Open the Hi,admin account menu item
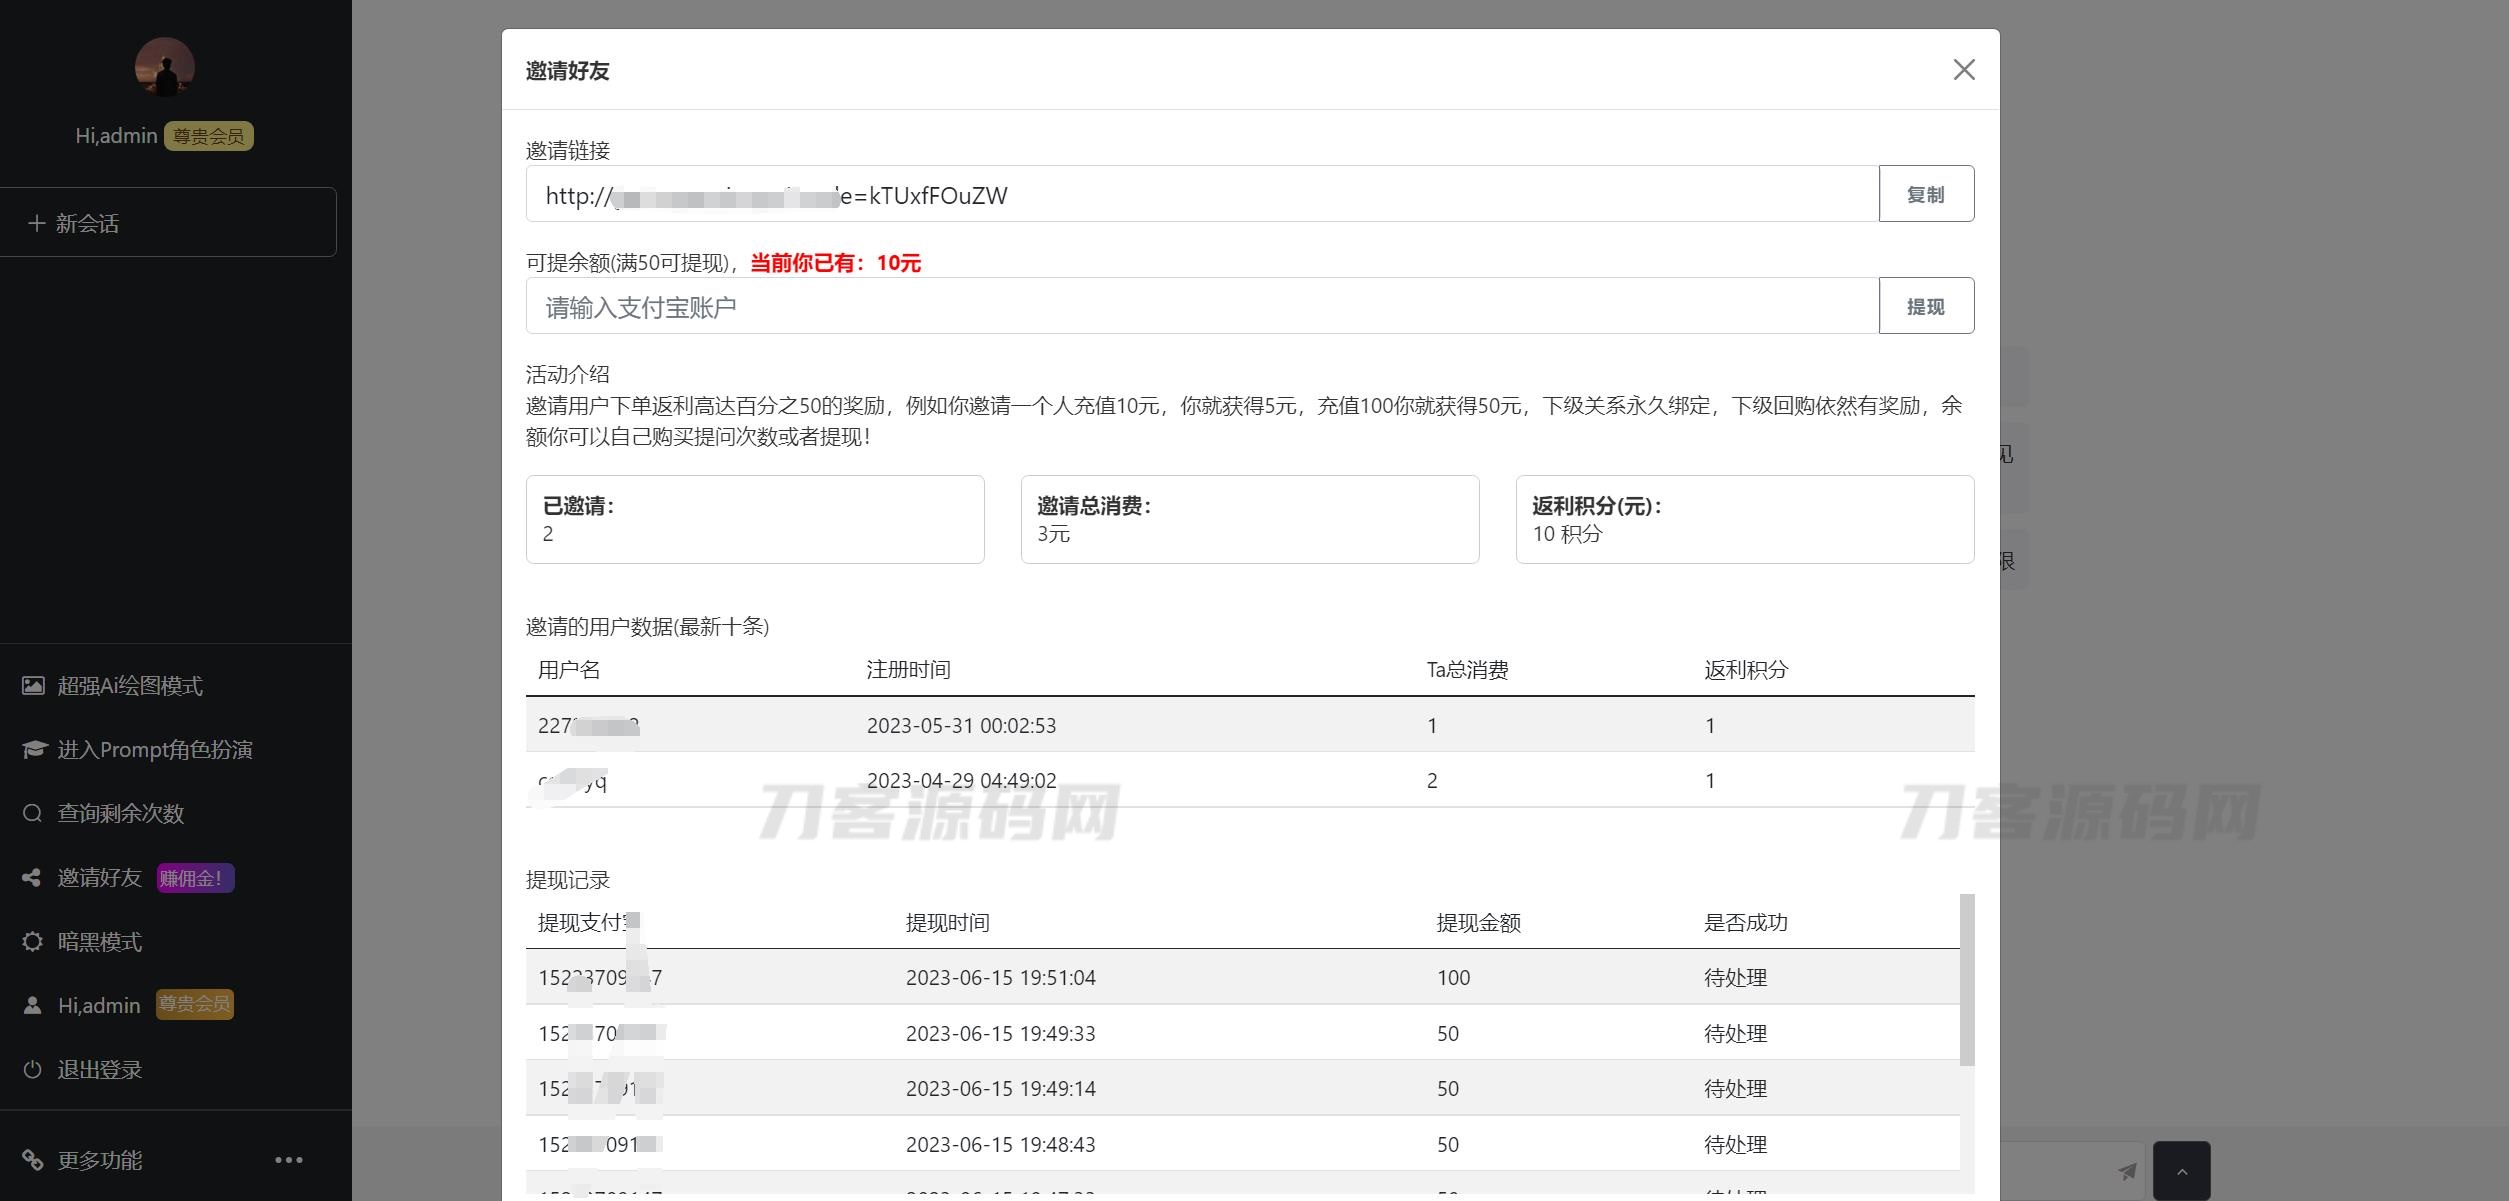 pos(99,1006)
